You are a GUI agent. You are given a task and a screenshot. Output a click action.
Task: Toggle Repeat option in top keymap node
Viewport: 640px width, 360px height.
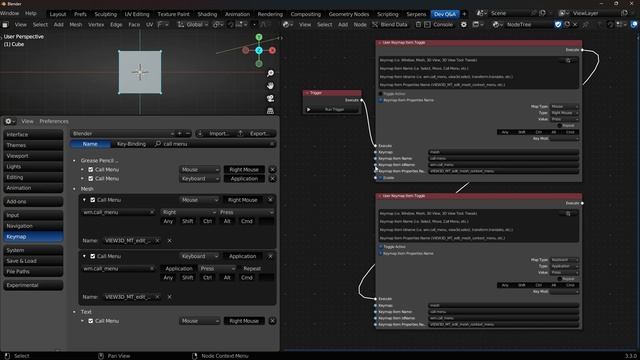[x=560, y=126]
